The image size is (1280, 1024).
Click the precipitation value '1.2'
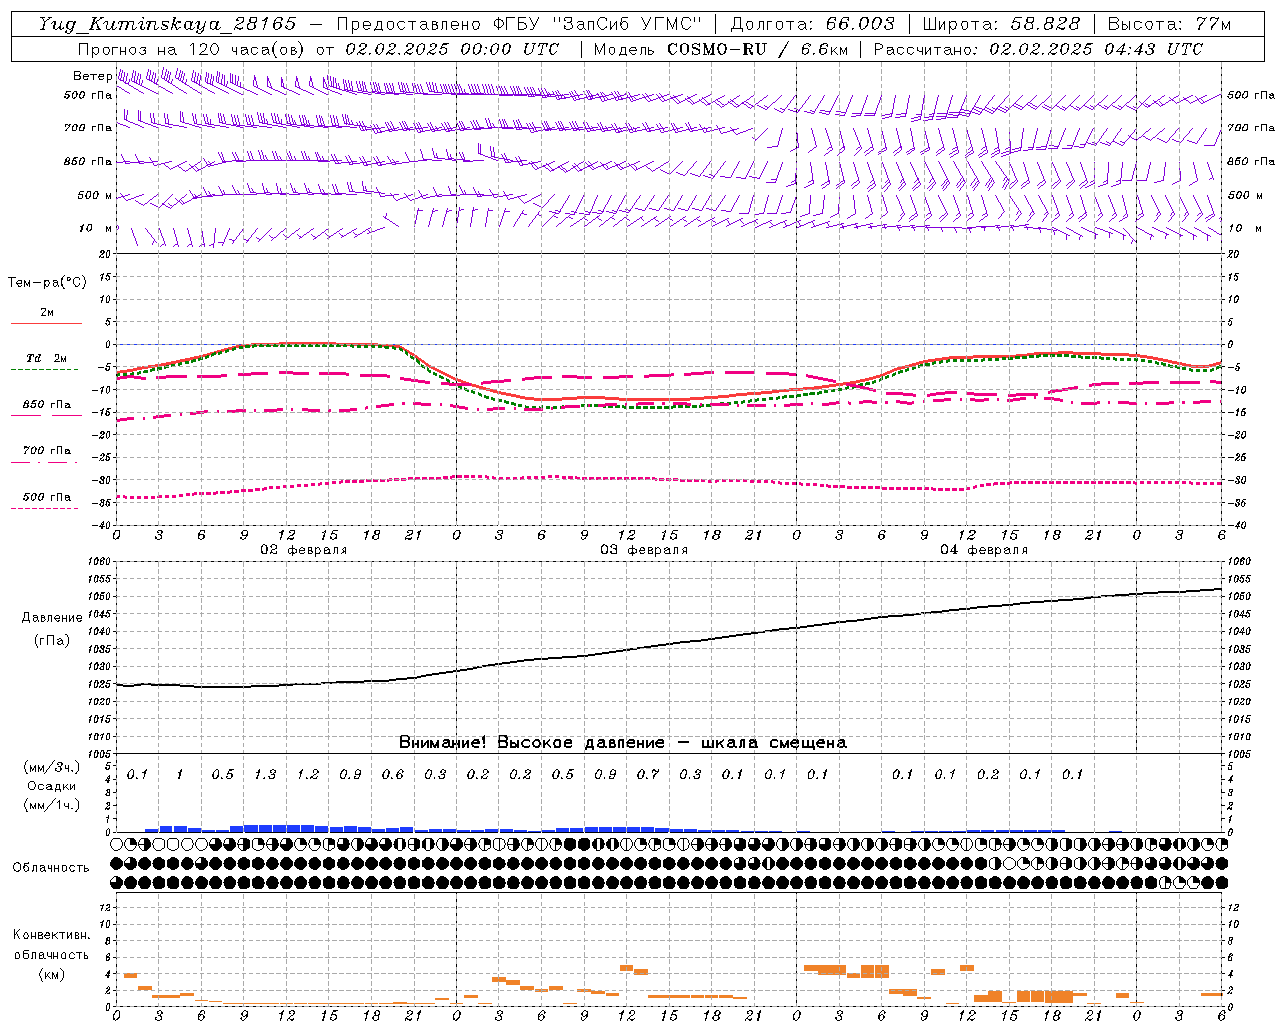(307, 775)
